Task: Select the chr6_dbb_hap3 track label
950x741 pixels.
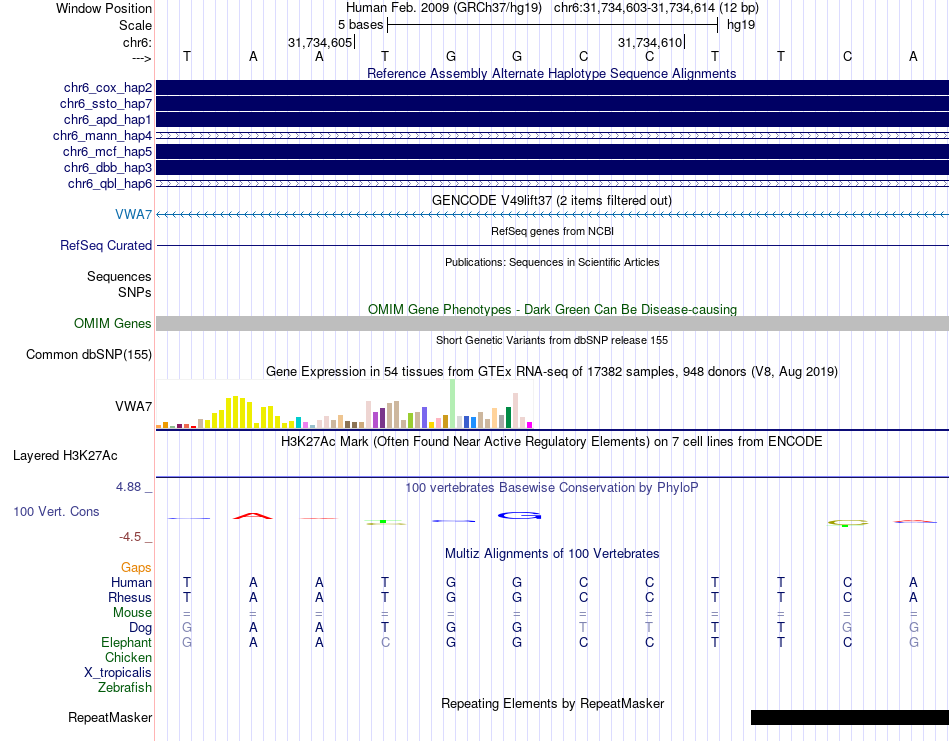Action: pos(108,167)
